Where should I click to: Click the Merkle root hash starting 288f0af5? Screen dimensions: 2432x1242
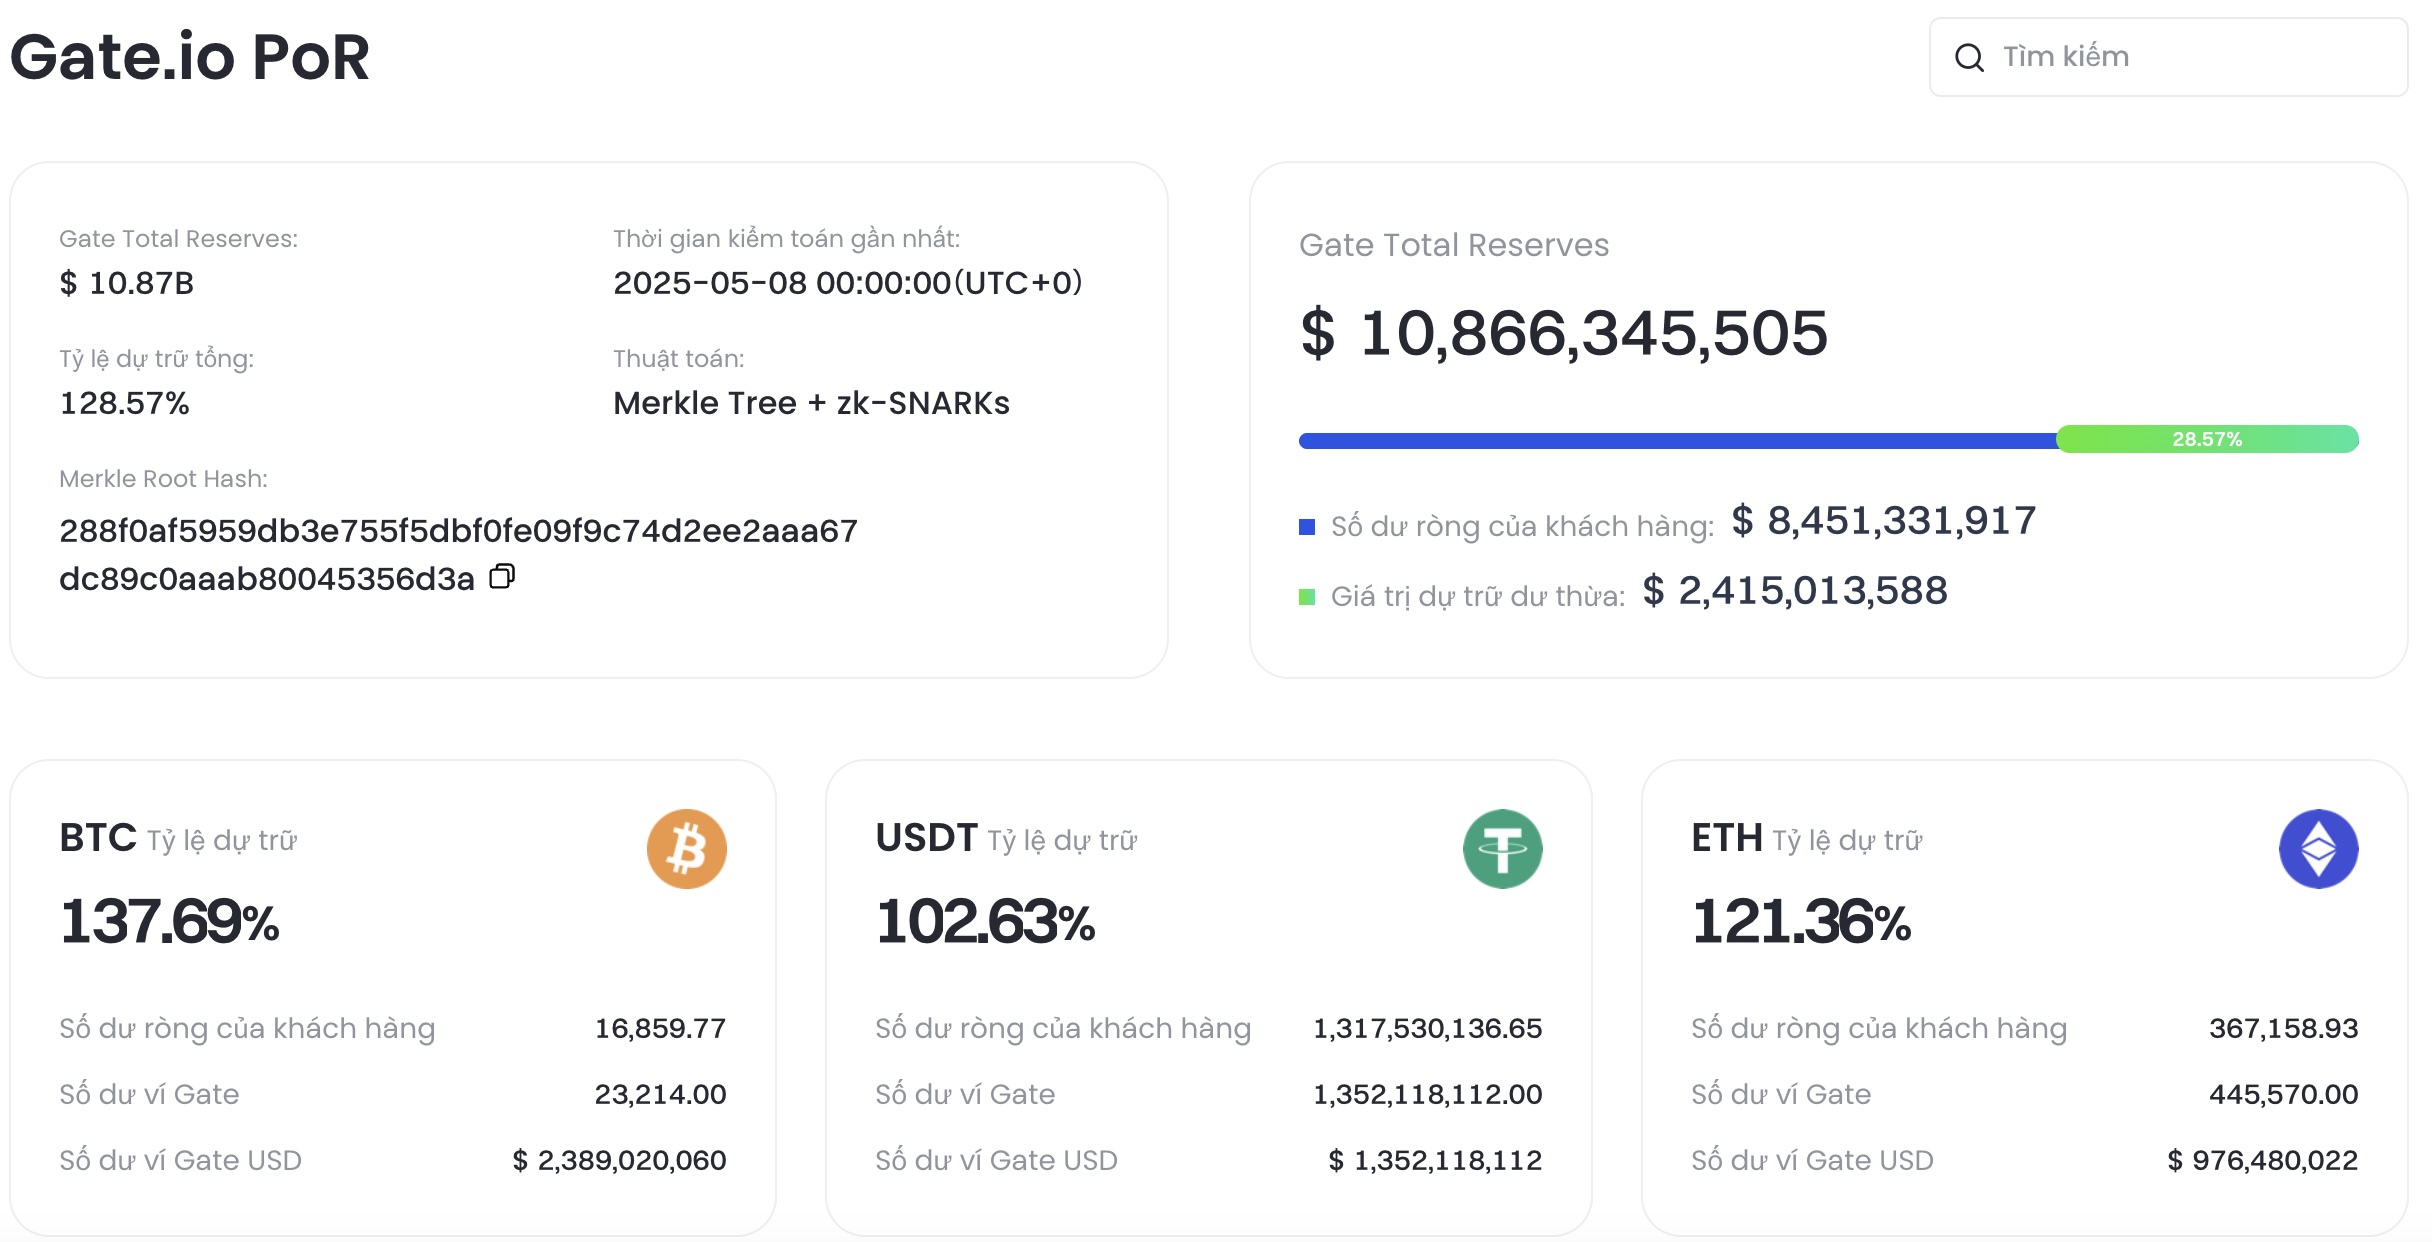(458, 554)
